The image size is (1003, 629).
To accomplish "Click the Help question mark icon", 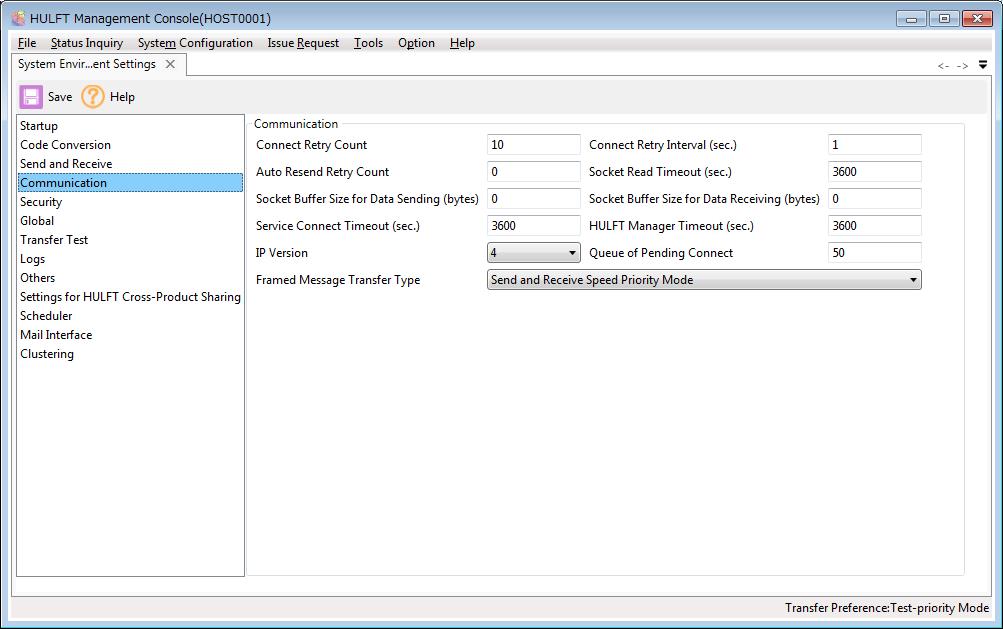I will pyautogui.click(x=93, y=97).
